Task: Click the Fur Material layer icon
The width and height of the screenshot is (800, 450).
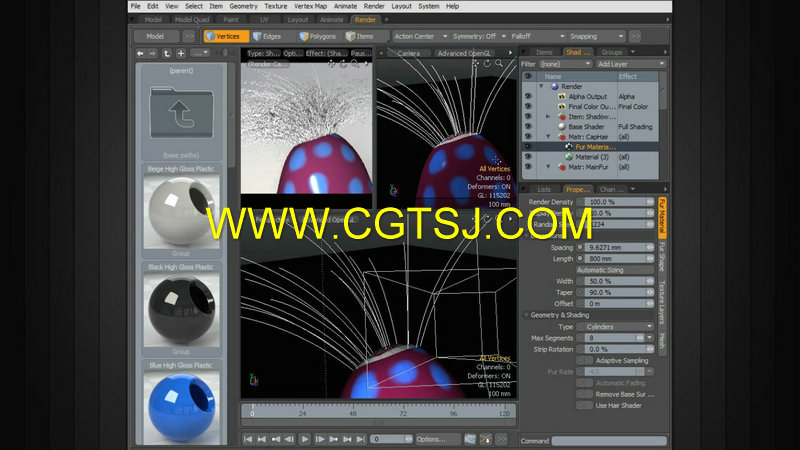Action: click(569, 147)
